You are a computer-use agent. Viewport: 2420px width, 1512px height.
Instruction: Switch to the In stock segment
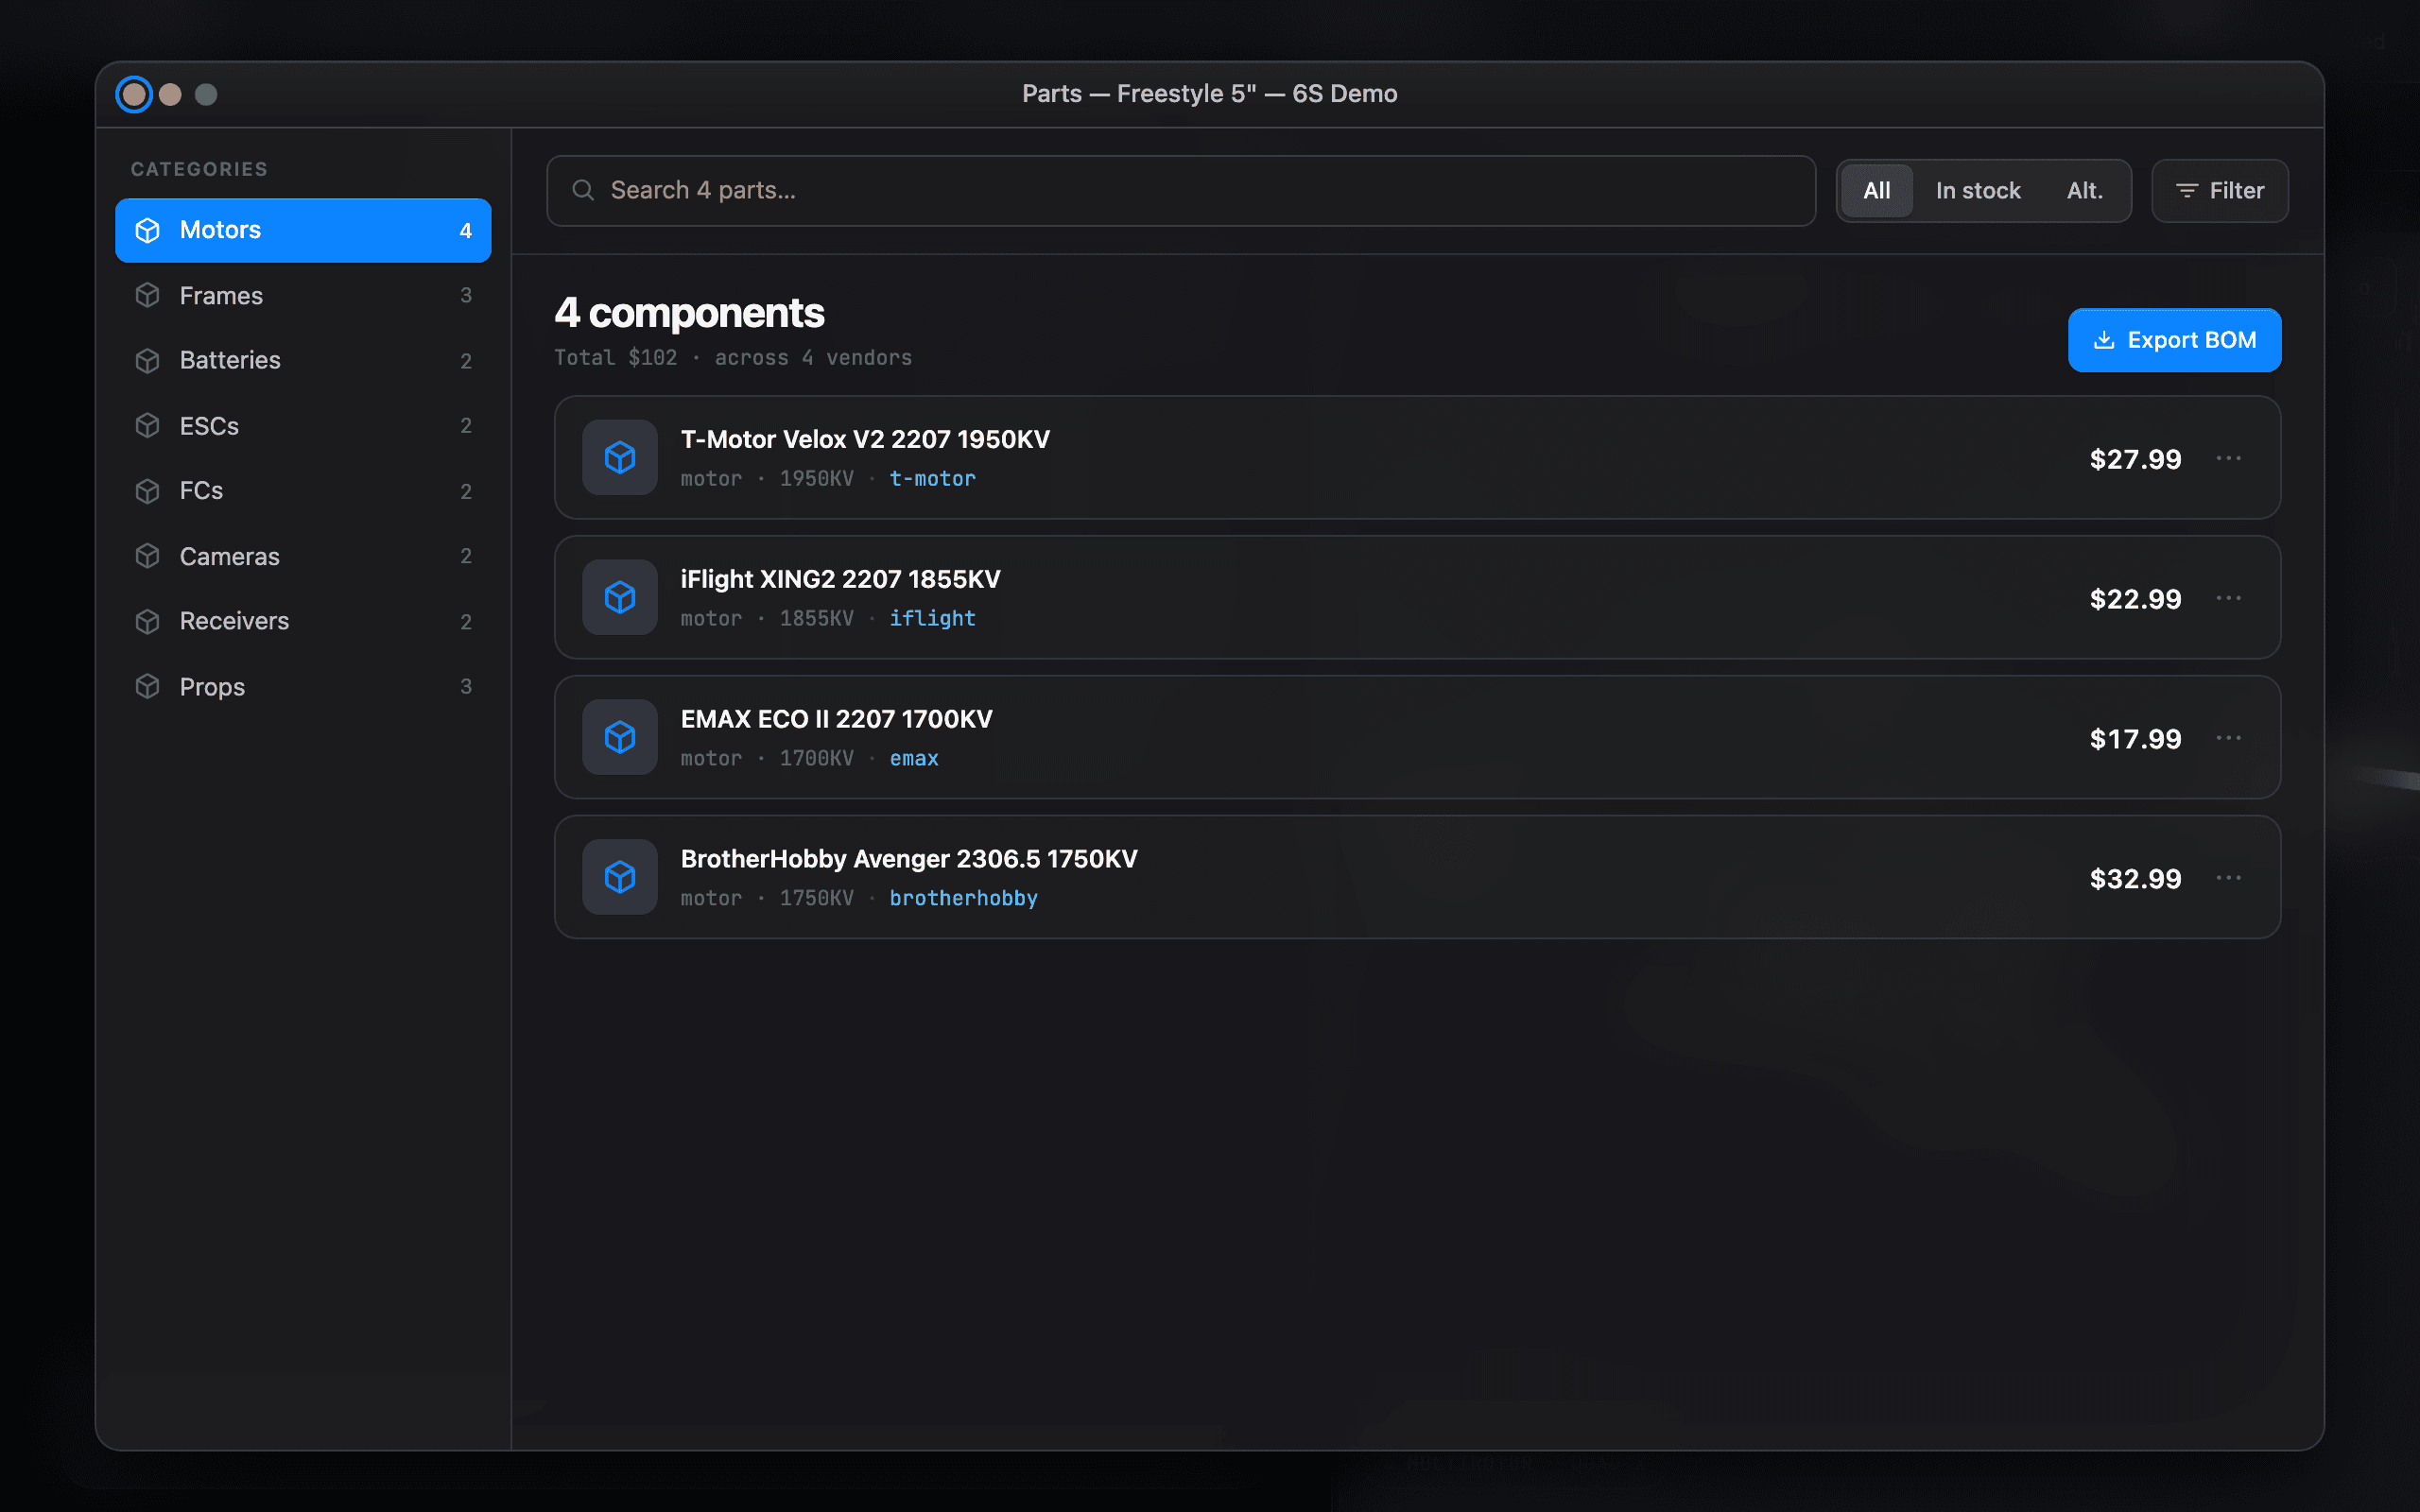click(x=1978, y=190)
